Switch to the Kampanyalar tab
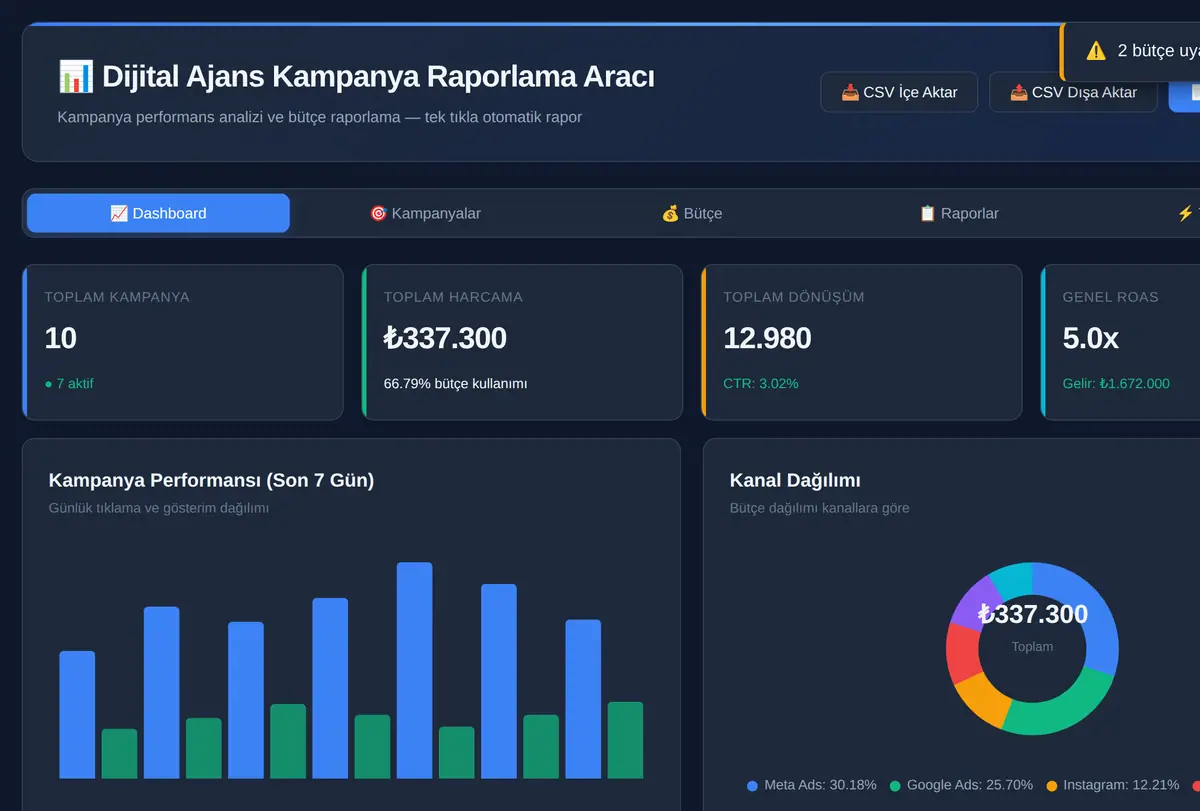Screen dimensions: 1200x811 pyautogui.click(x=425, y=213)
